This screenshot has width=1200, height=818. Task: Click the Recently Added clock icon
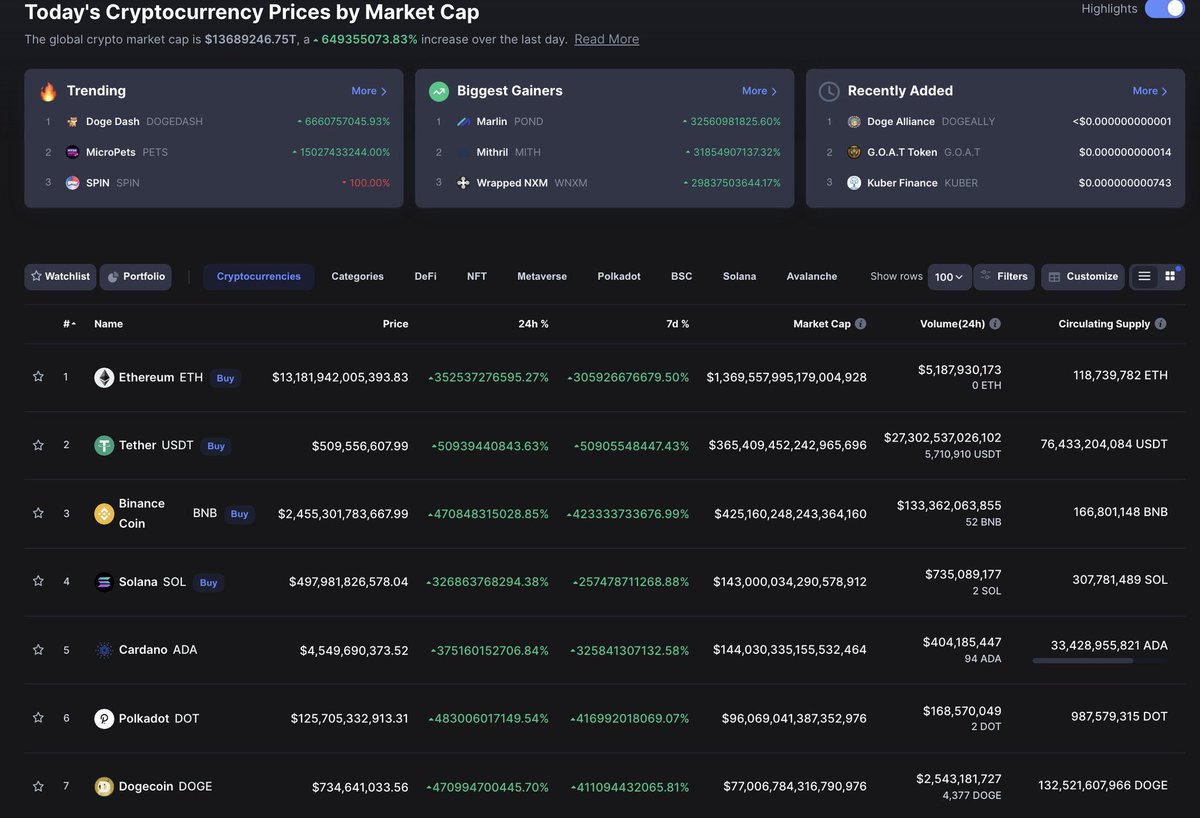tap(828, 91)
